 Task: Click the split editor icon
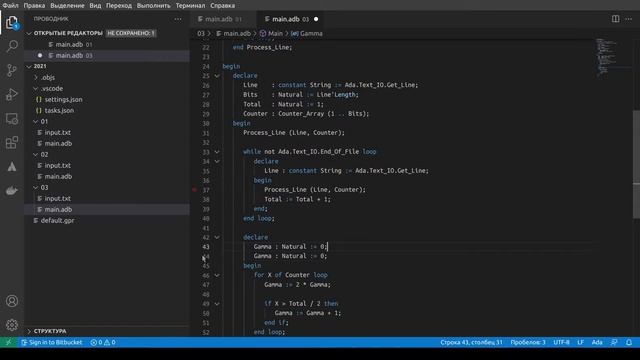[x=615, y=19]
